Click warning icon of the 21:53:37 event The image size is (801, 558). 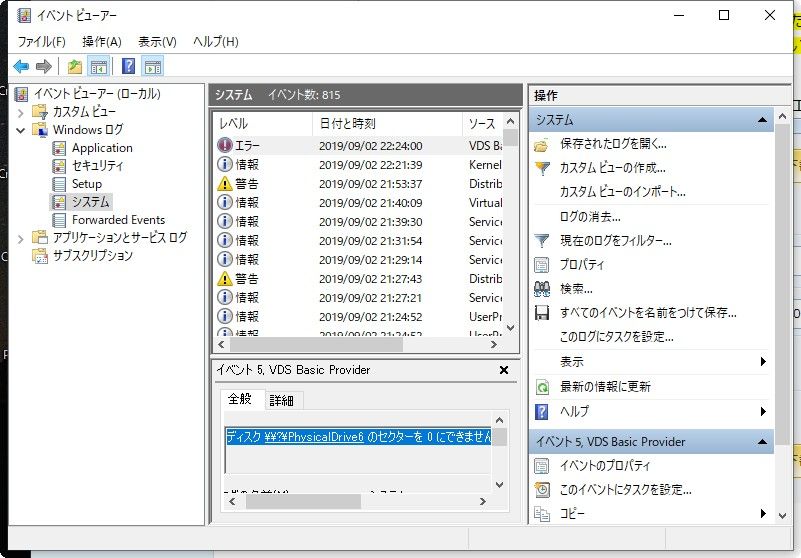[225, 183]
